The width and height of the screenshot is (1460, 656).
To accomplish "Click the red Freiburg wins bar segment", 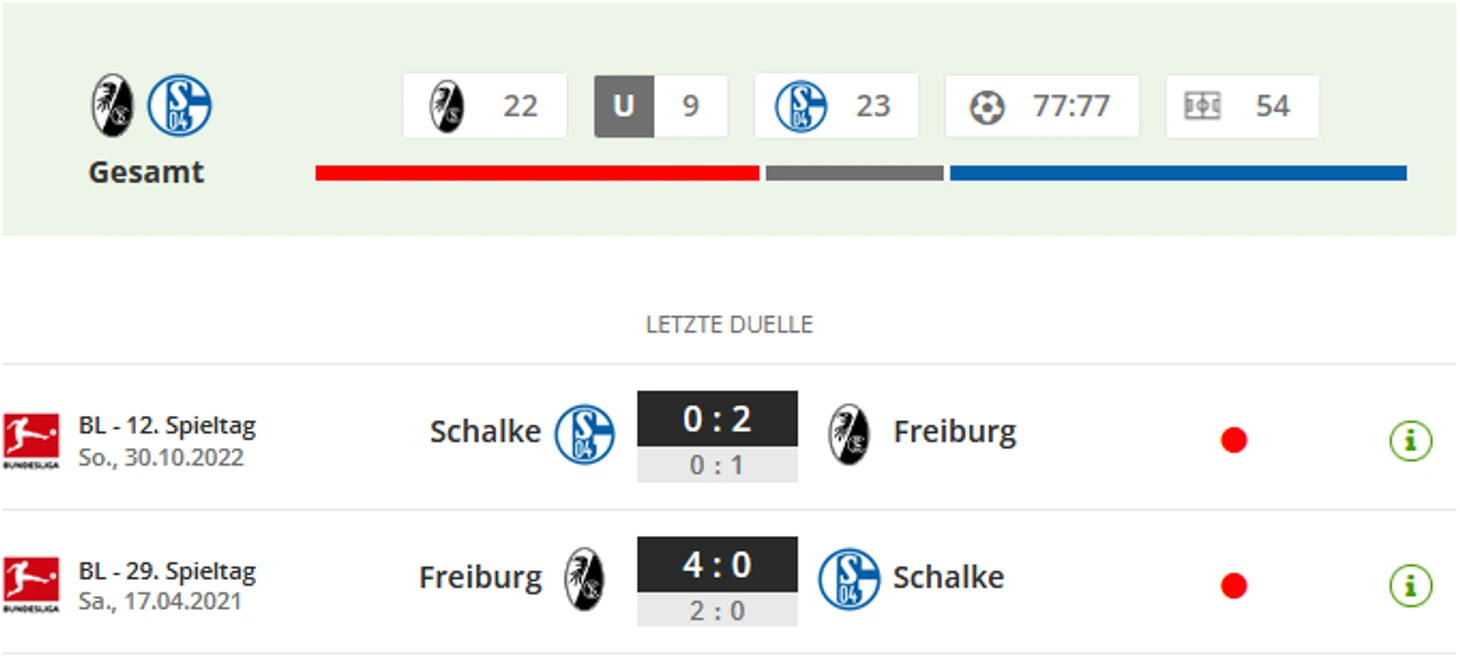I will [537, 173].
